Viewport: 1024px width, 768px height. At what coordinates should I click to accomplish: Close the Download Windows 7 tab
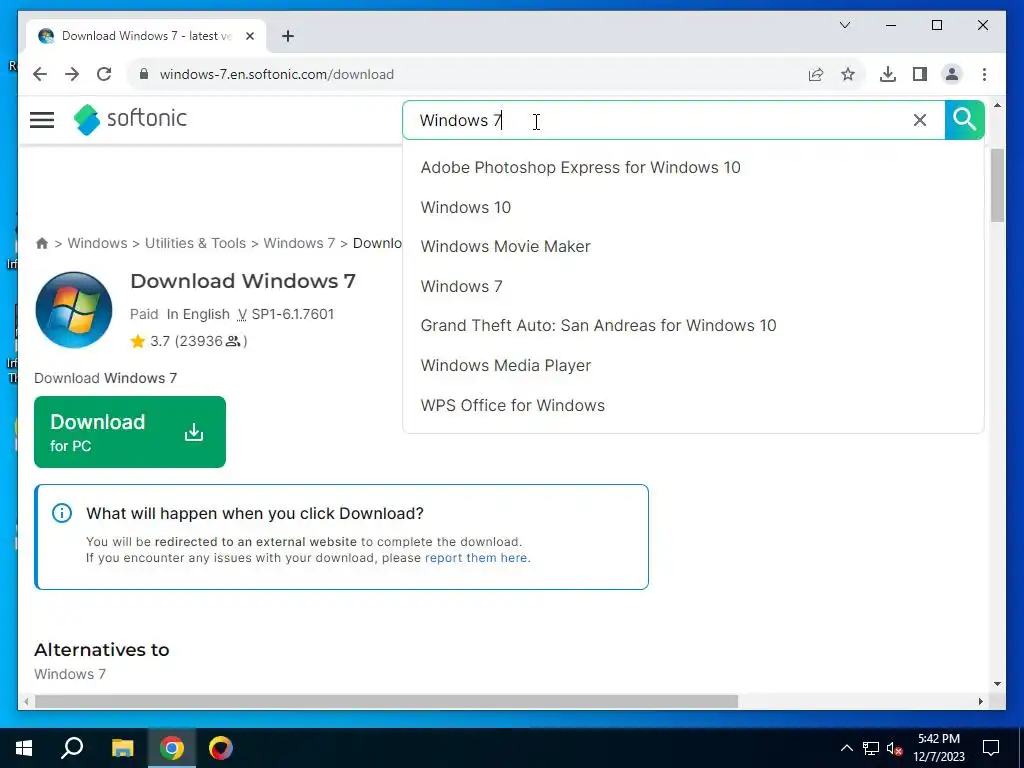[249, 36]
